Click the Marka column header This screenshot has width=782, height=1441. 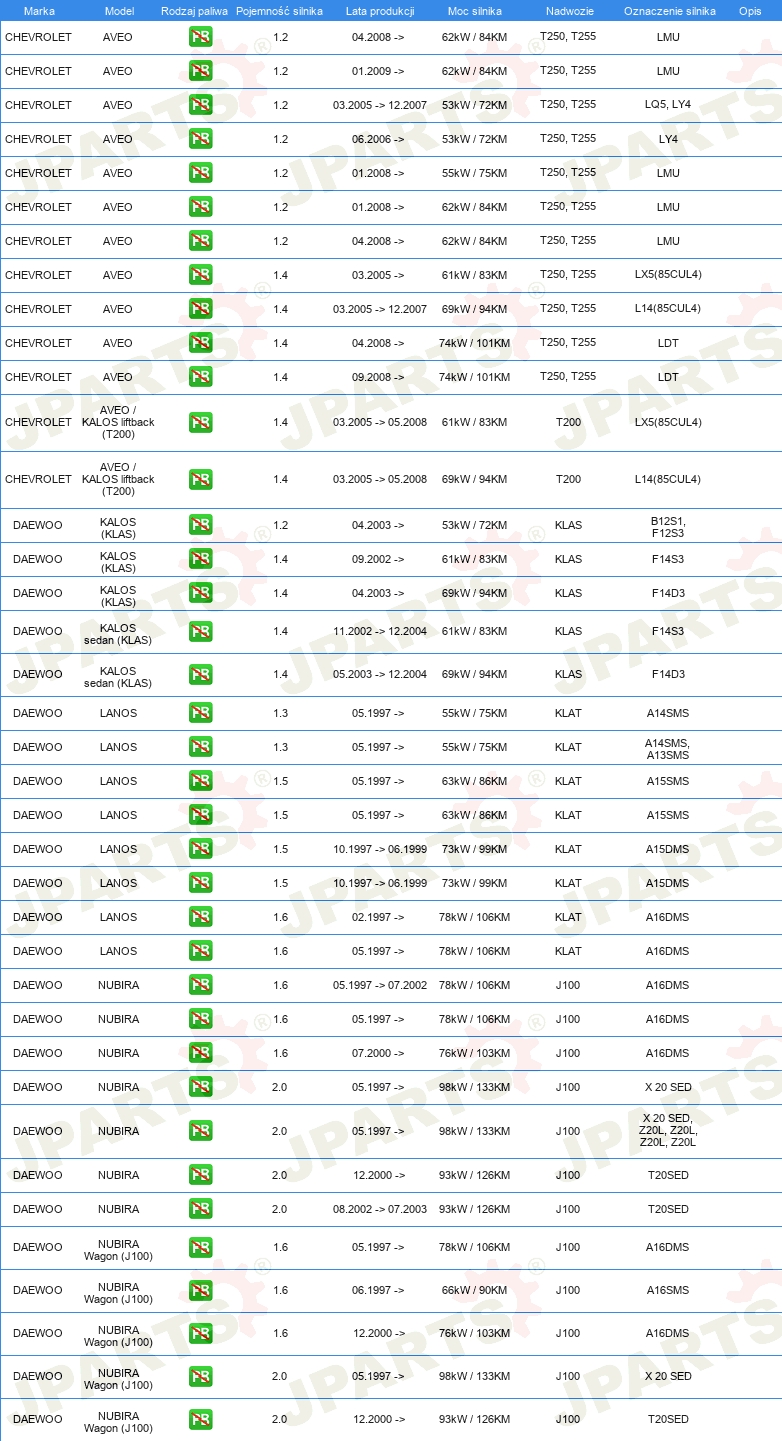pos(39,11)
